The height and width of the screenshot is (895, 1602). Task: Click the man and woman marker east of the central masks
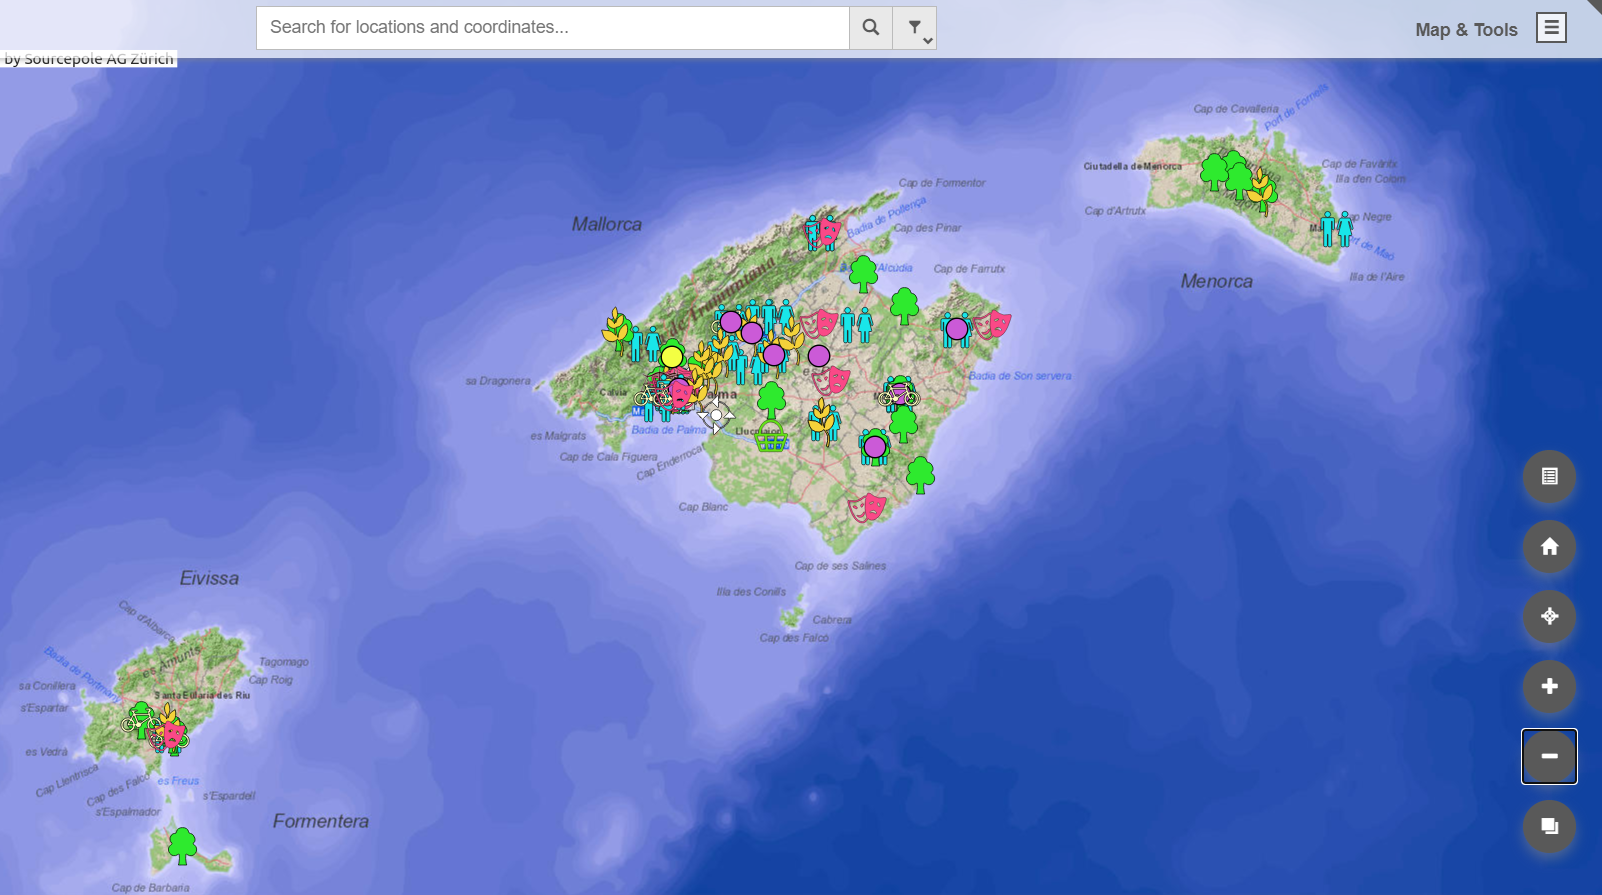tap(857, 325)
